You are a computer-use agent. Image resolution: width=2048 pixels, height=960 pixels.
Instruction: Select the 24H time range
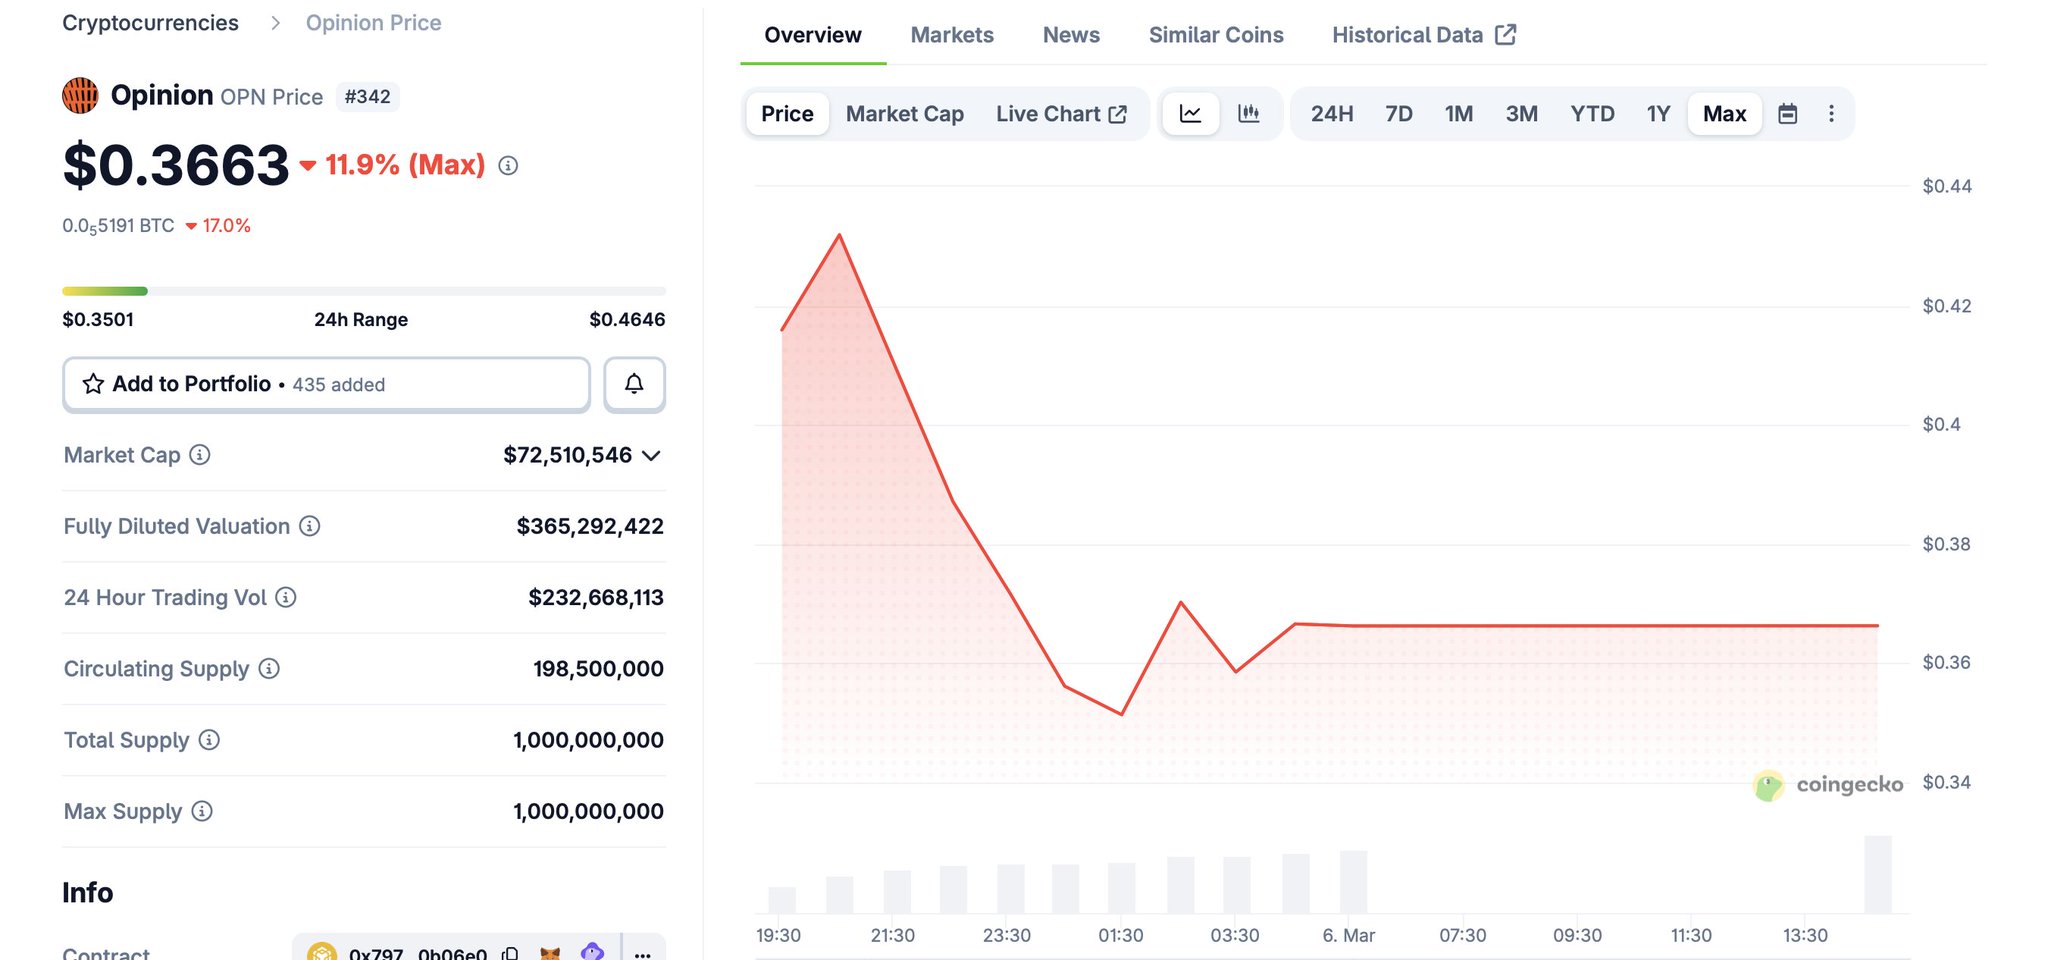coord(1332,114)
